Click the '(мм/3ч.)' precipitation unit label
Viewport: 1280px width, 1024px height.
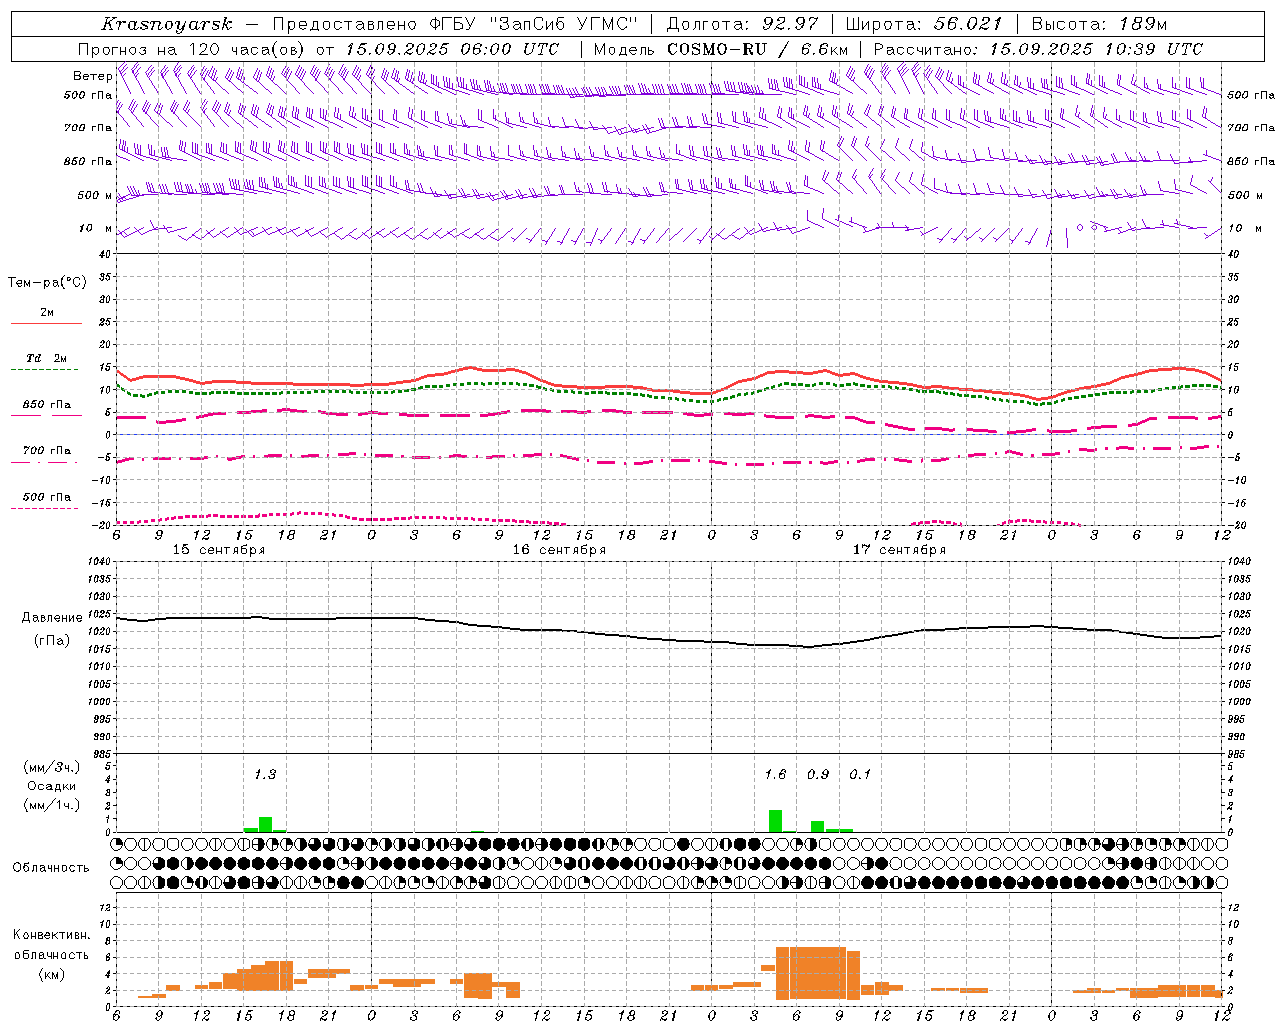(52, 768)
